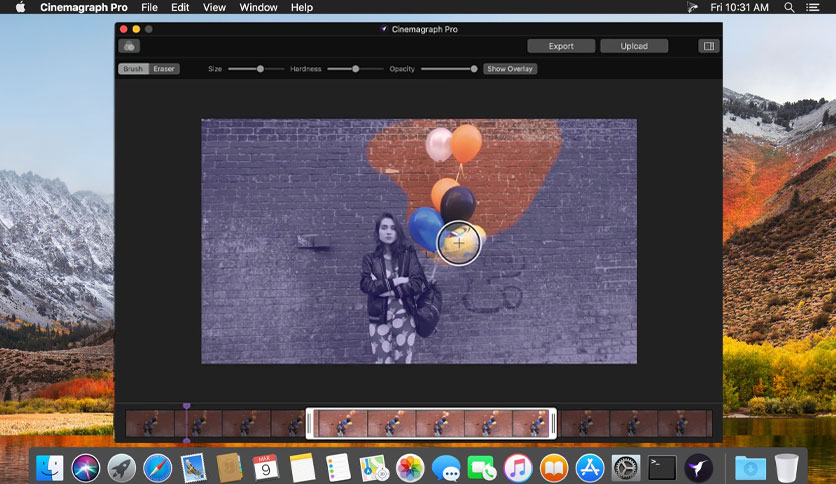Toggle the Show Overlay button

click(510, 69)
